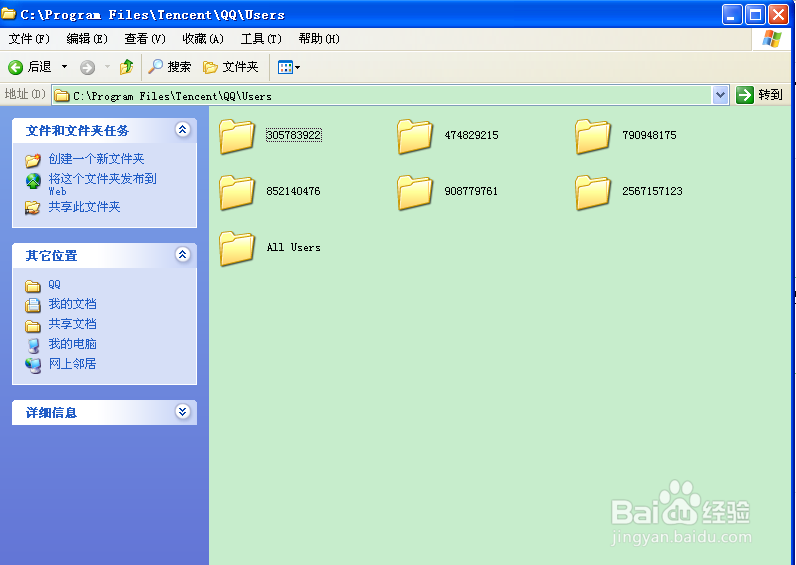Open the 查看(V) menu
The image size is (796, 565).
pyautogui.click(x=145, y=39)
